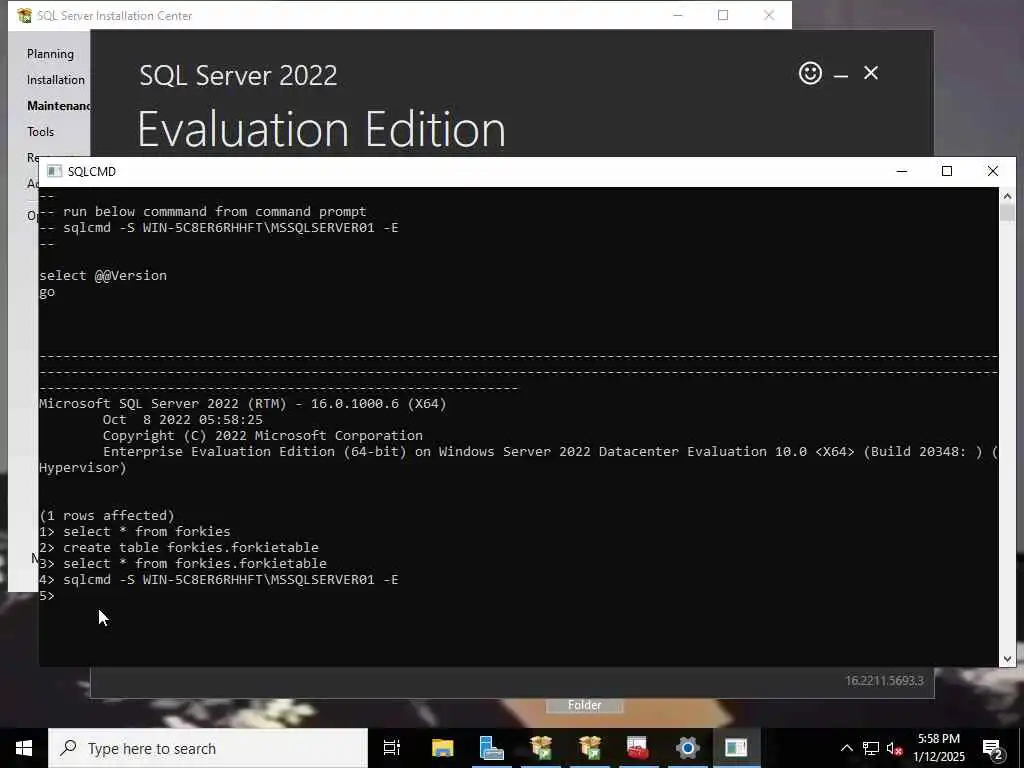Open File Explorer from the taskbar
Screen dimensions: 1024x768
(442, 748)
